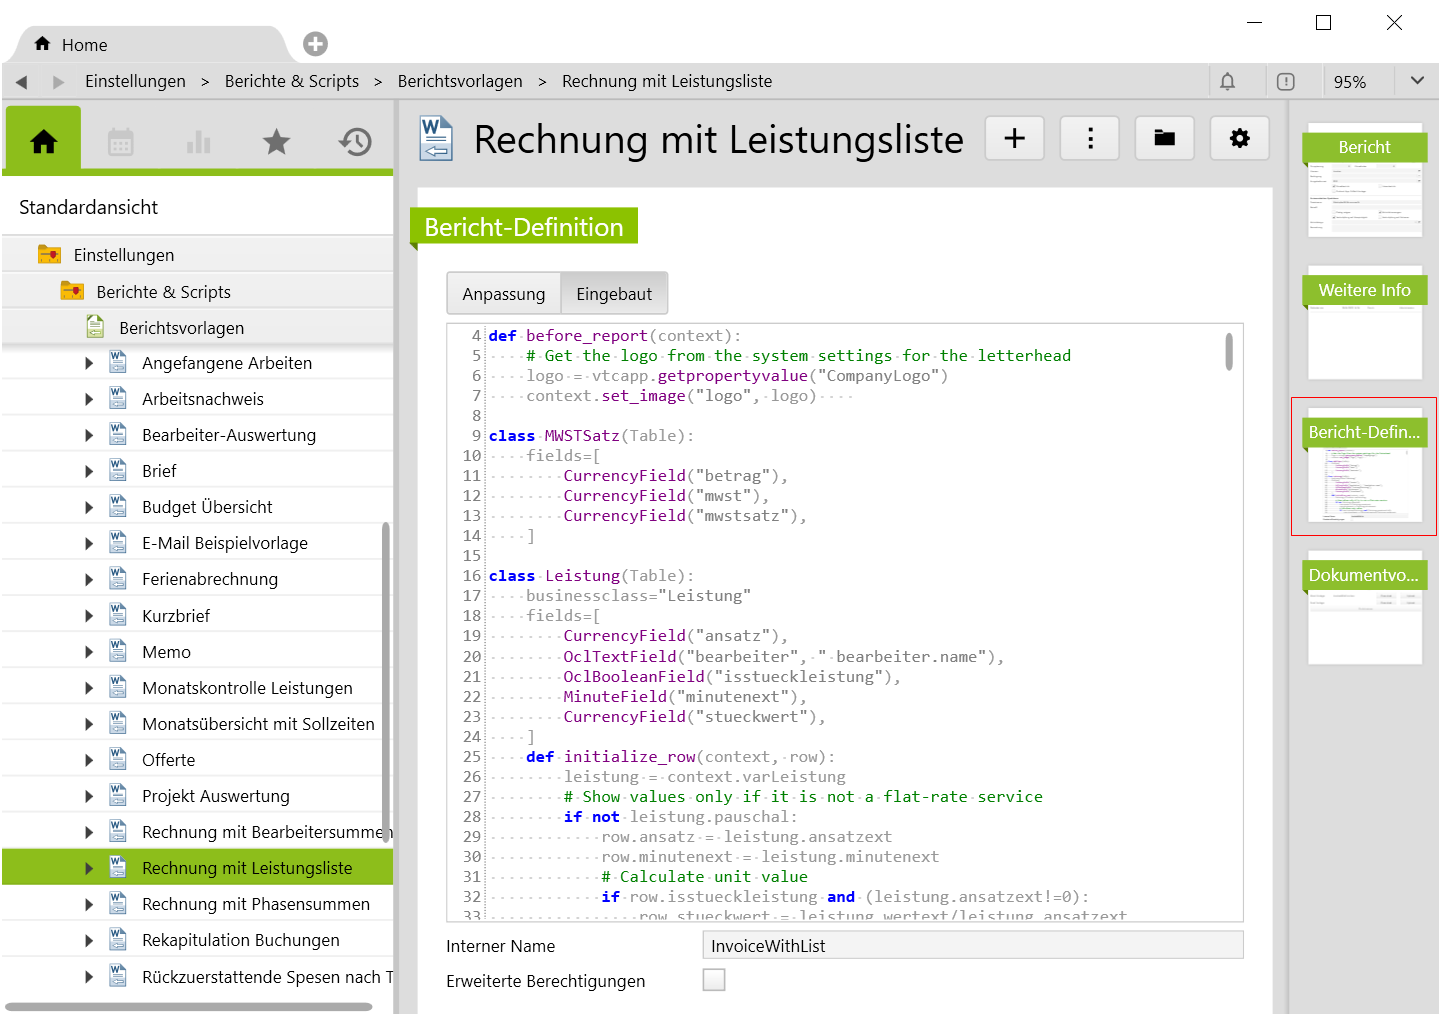Select the Eingebaut tab

coord(614,294)
